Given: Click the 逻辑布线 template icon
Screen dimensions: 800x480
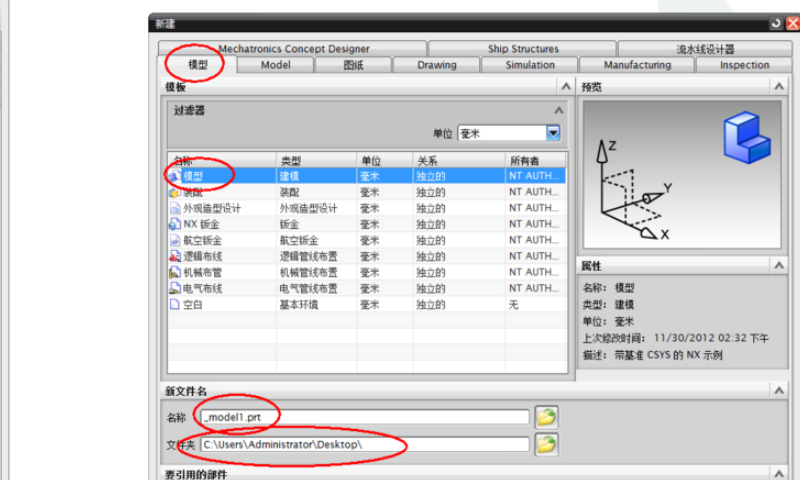Looking at the screenshot, I should point(174,256).
